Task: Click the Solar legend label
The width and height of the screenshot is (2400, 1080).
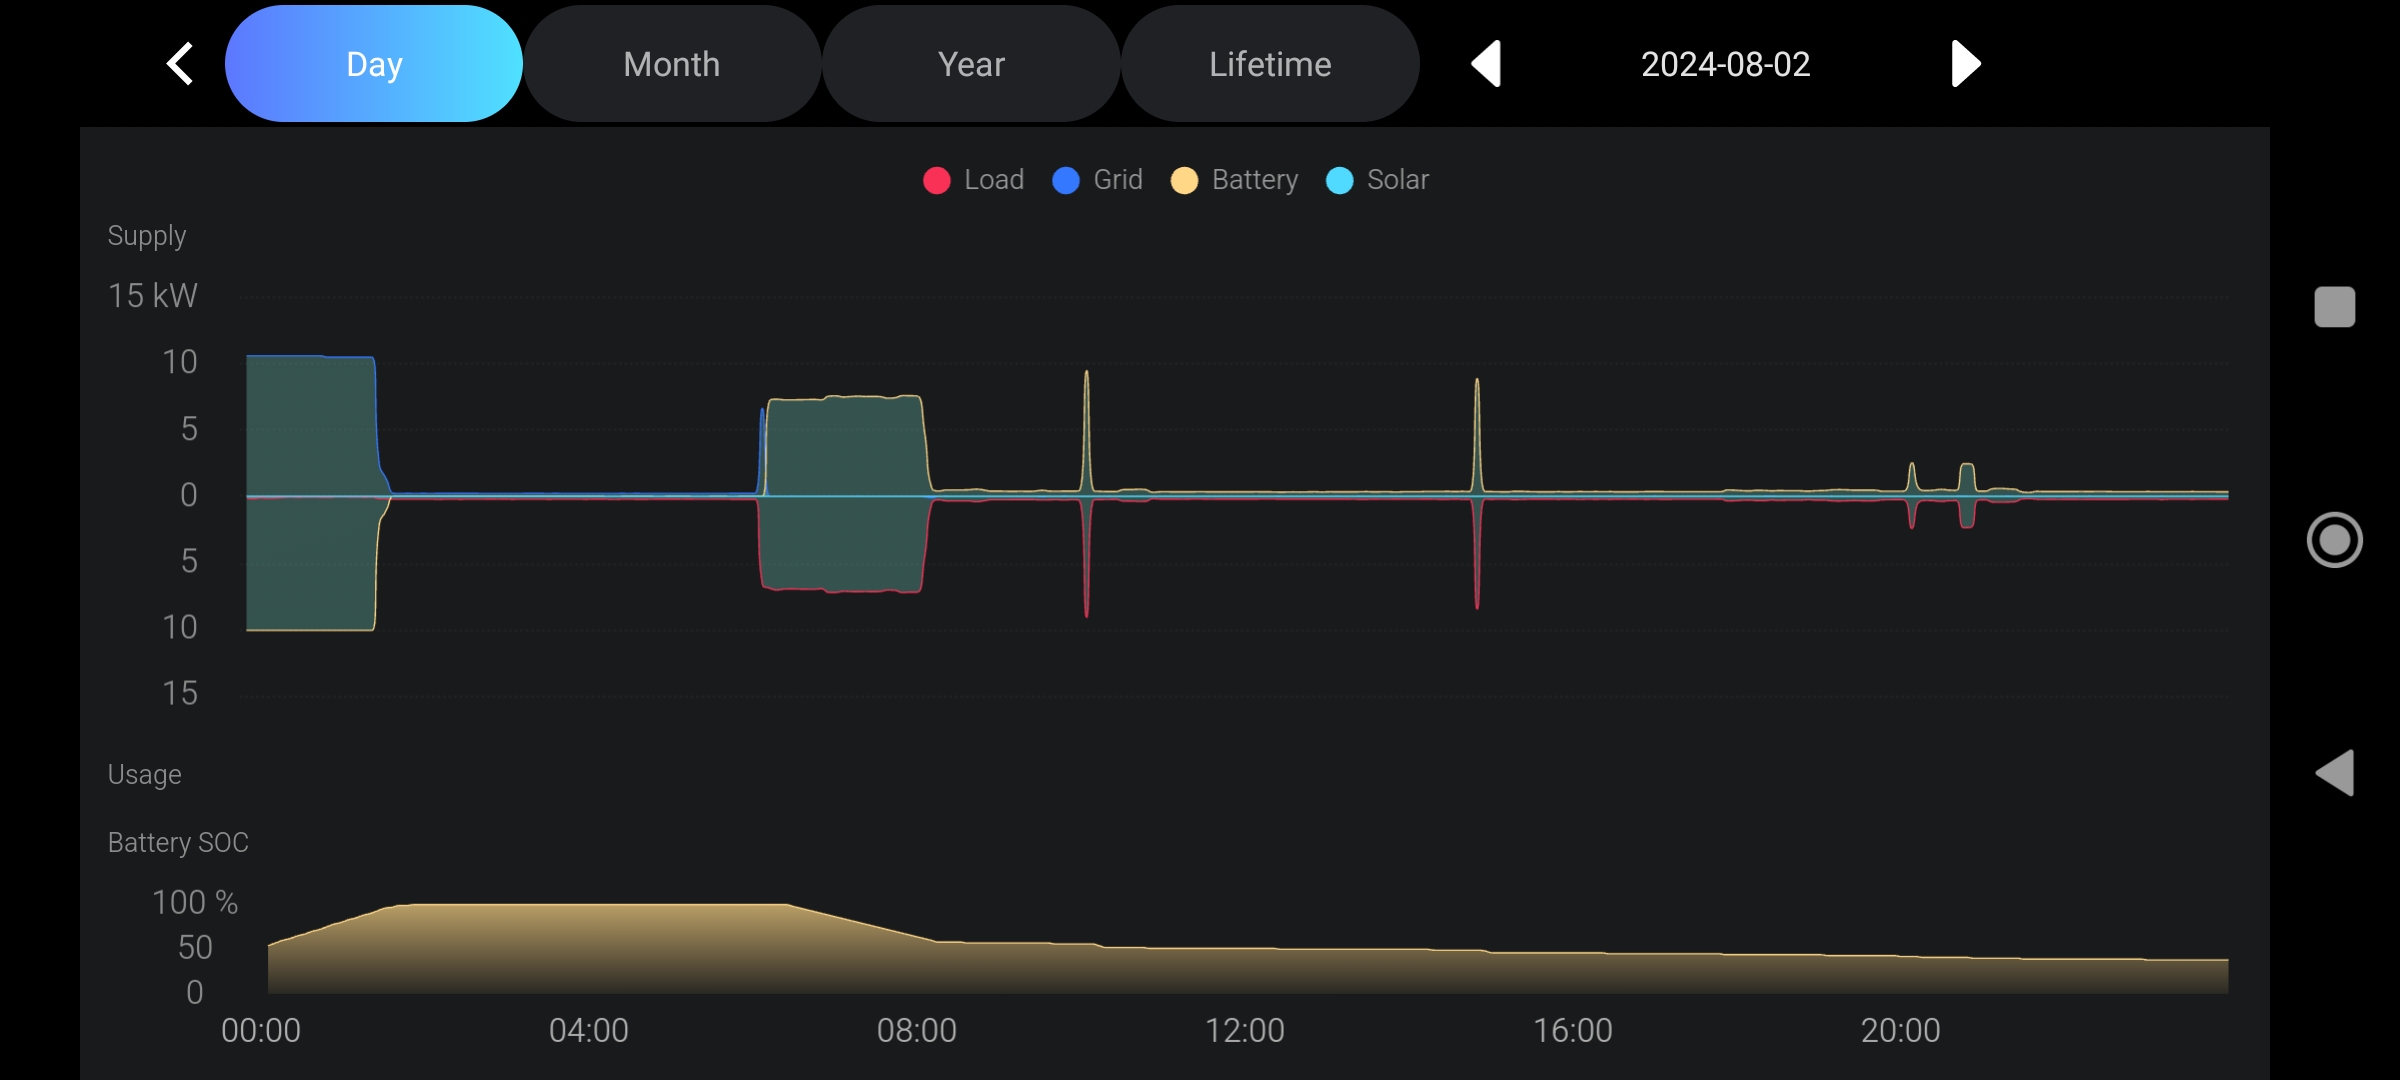Action: click(1397, 180)
